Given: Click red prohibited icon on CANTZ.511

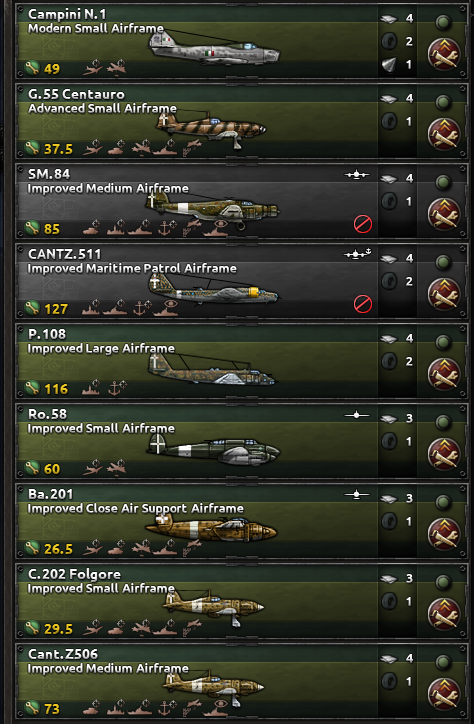Looking at the screenshot, I should [363, 304].
